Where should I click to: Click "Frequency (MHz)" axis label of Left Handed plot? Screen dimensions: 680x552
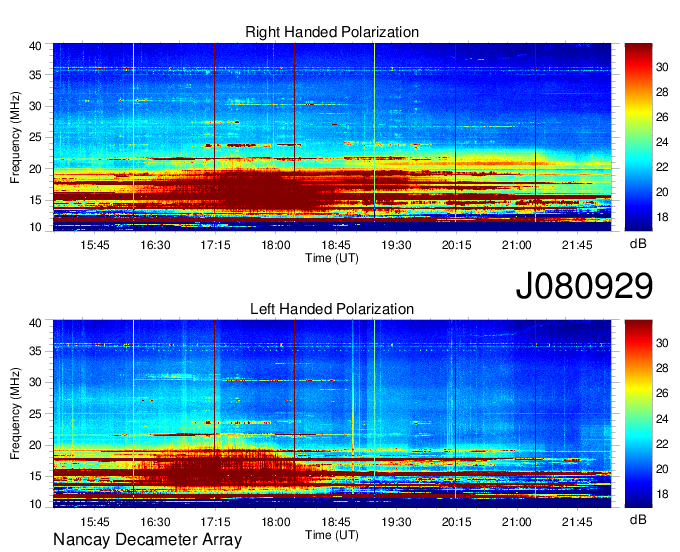coord(15,414)
